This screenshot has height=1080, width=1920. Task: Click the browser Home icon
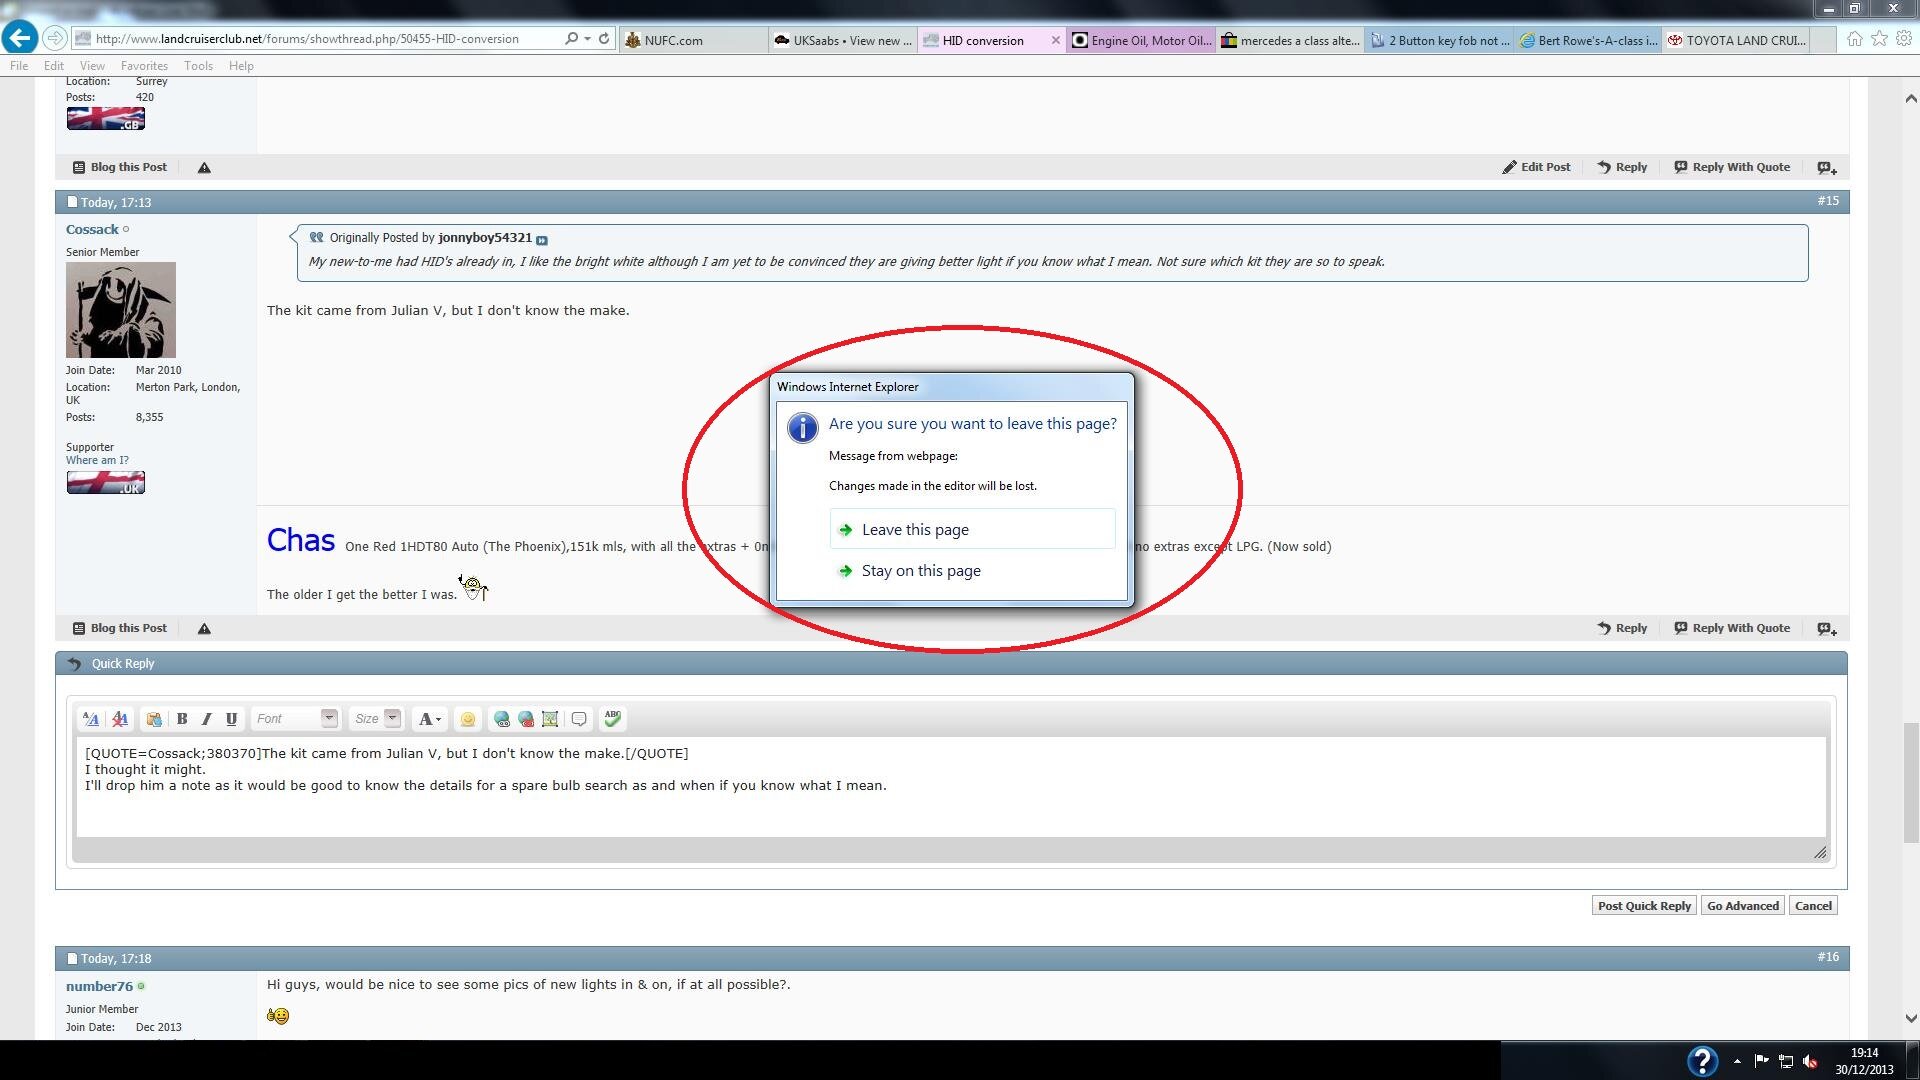1854,39
